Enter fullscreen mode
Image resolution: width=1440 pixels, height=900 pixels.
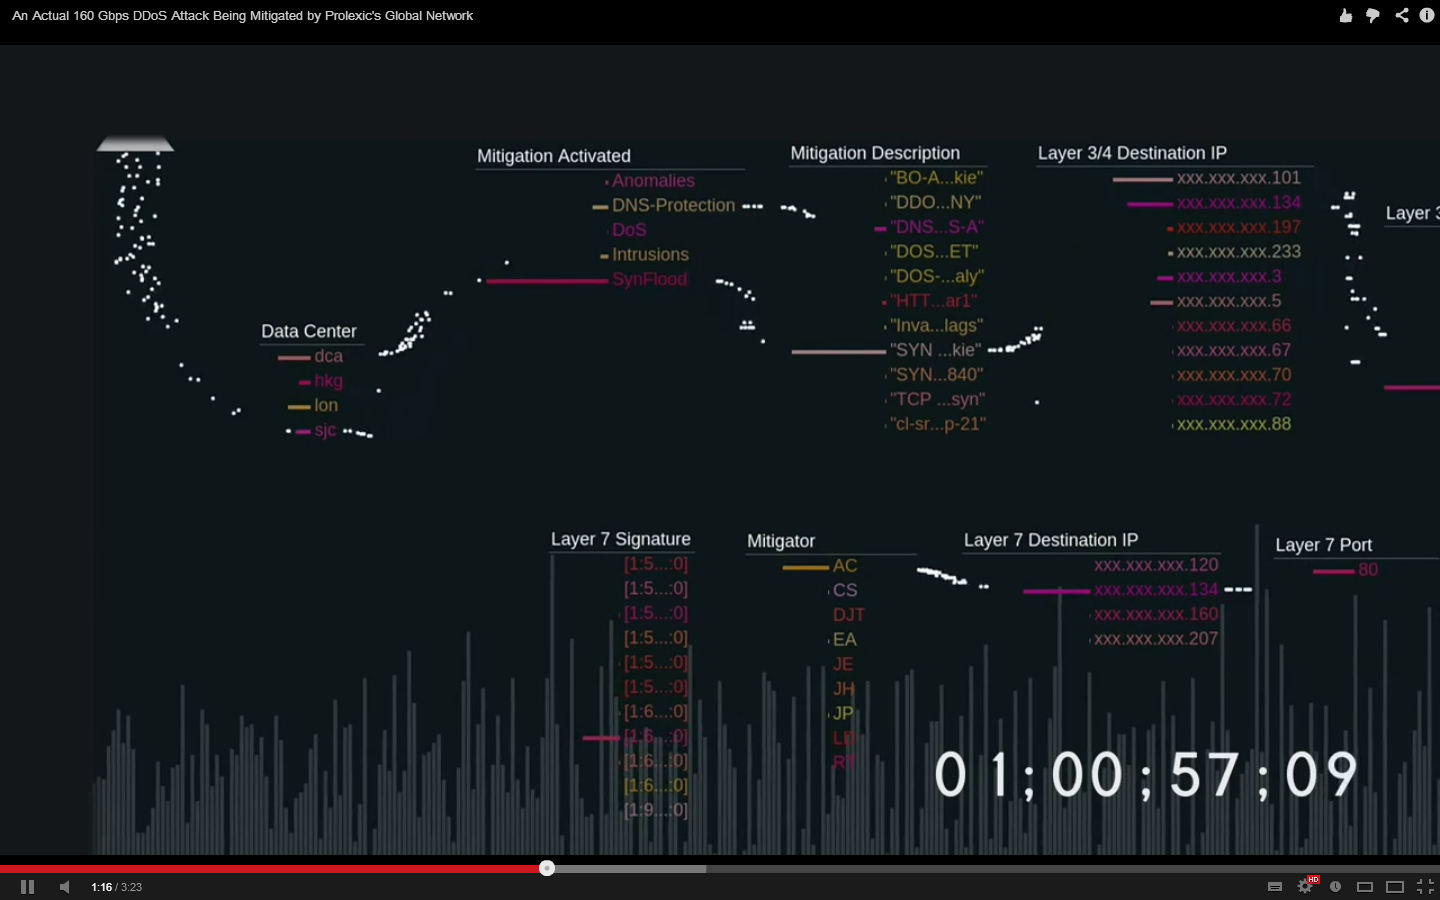point(1427,886)
